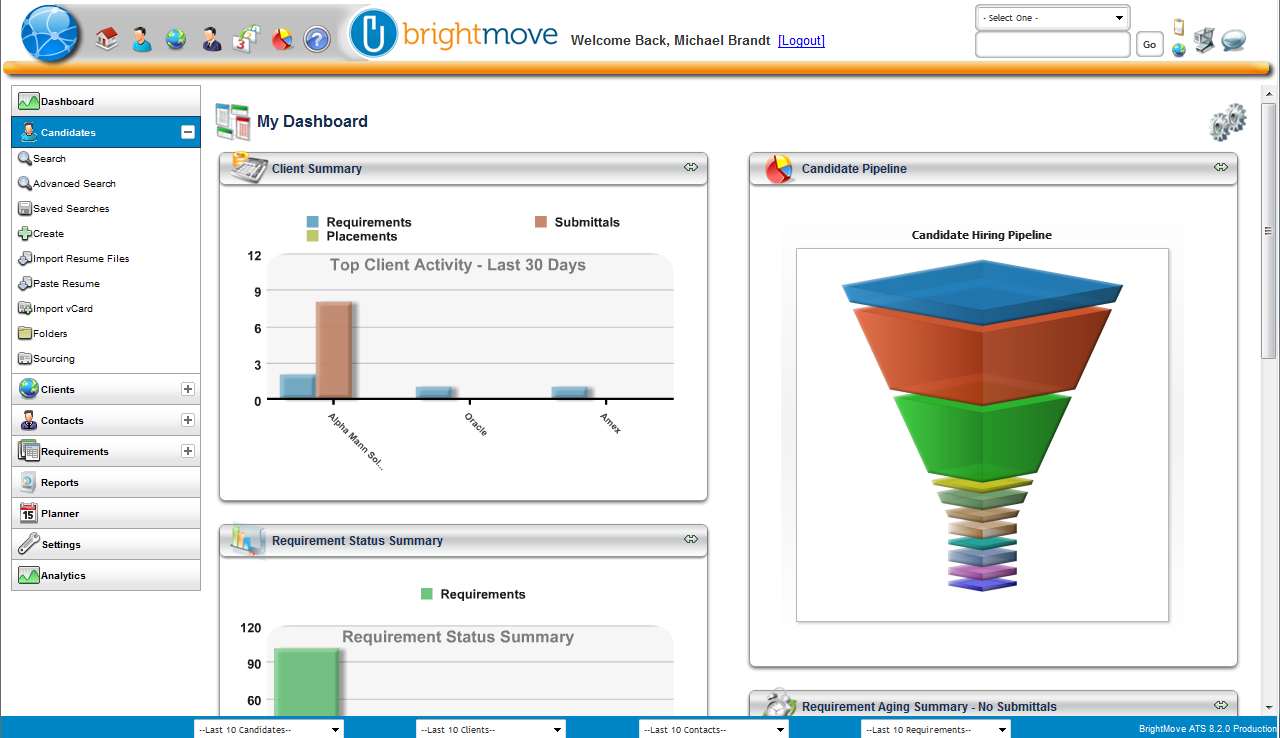
Task: Click the wrench icon beside Settings
Action: 29,544
